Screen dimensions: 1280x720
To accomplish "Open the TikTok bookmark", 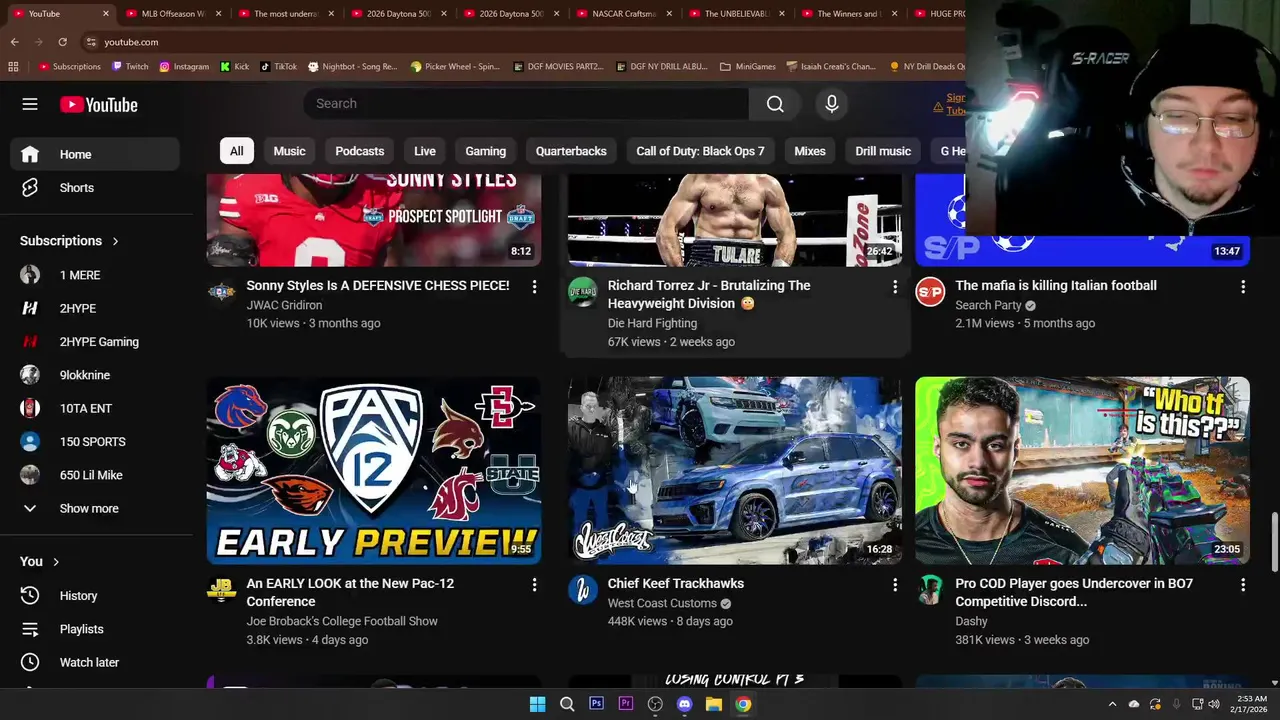I will 278,67.
